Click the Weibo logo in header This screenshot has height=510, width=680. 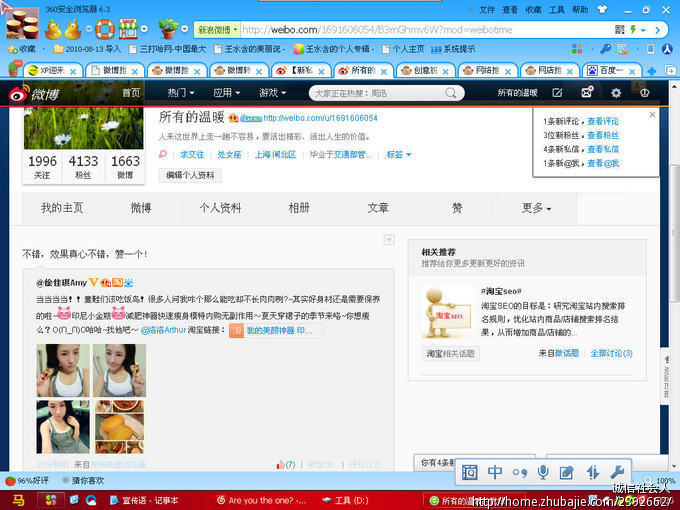(x=34, y=93)
